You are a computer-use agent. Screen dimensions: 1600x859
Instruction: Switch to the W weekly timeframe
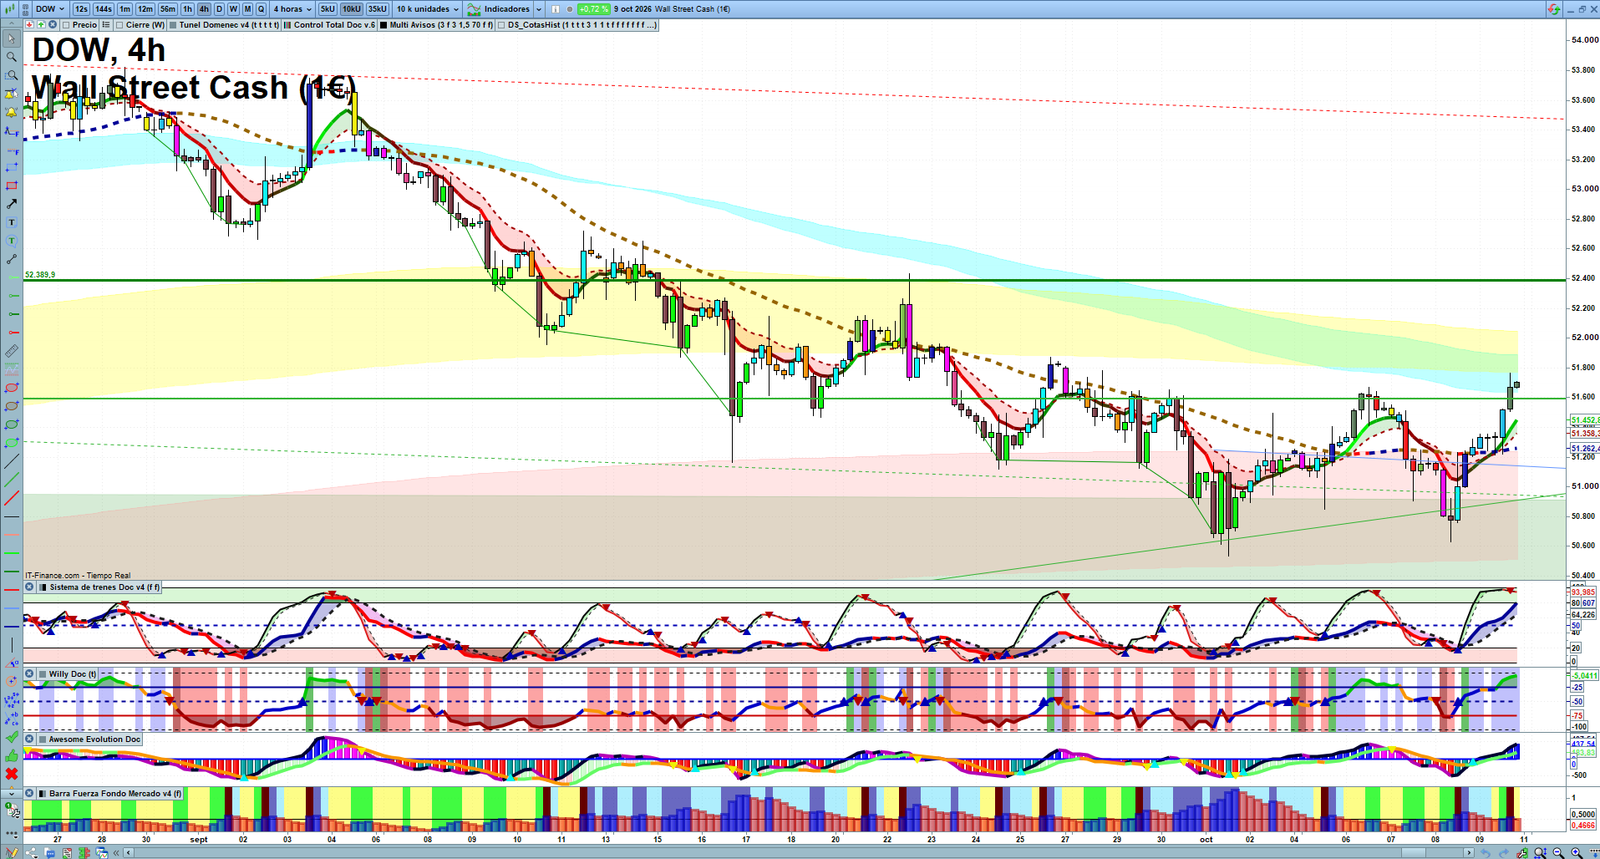(x=233, y=9)
